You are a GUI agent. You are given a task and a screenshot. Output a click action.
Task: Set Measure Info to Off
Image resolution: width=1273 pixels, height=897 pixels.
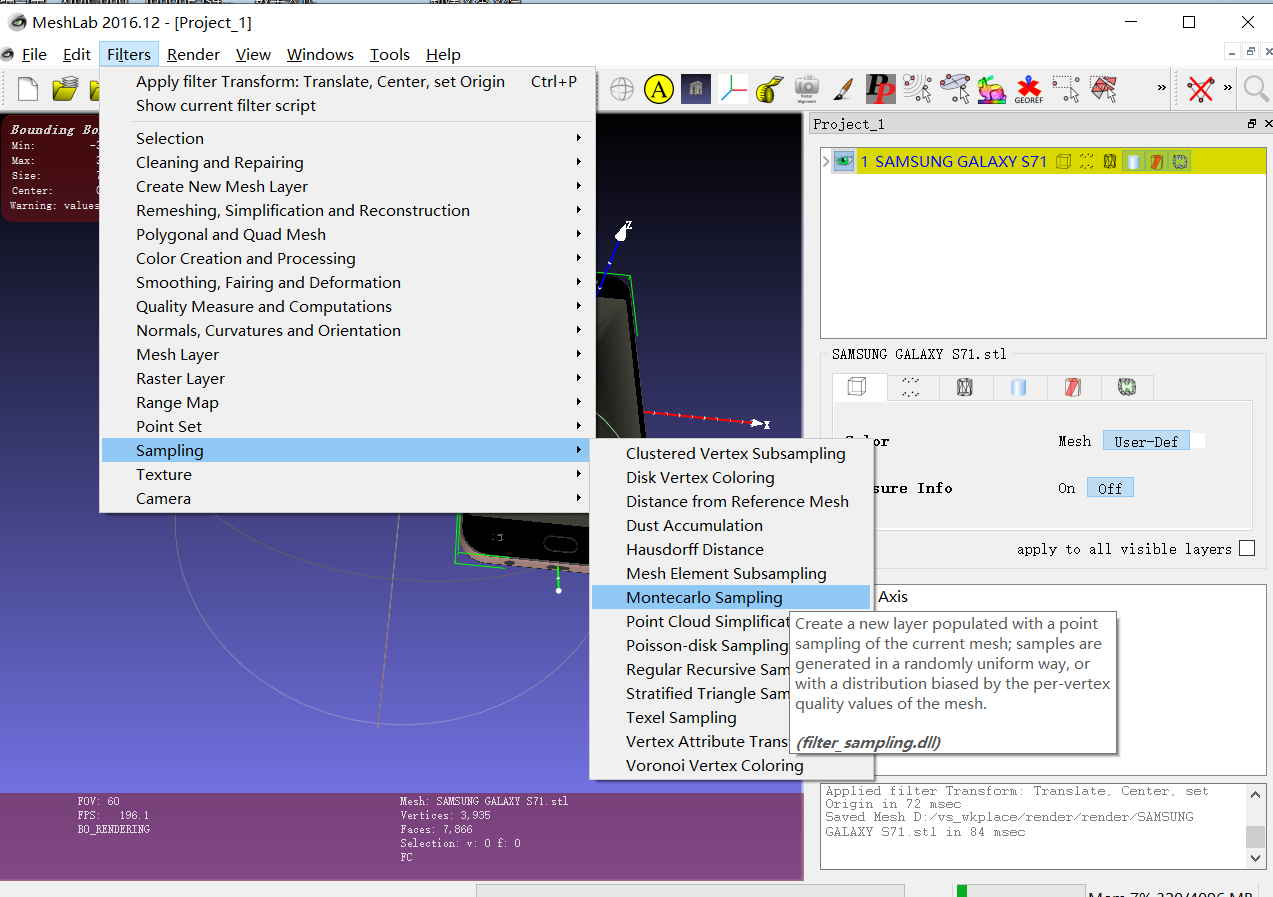click(x=1110, y=488)
